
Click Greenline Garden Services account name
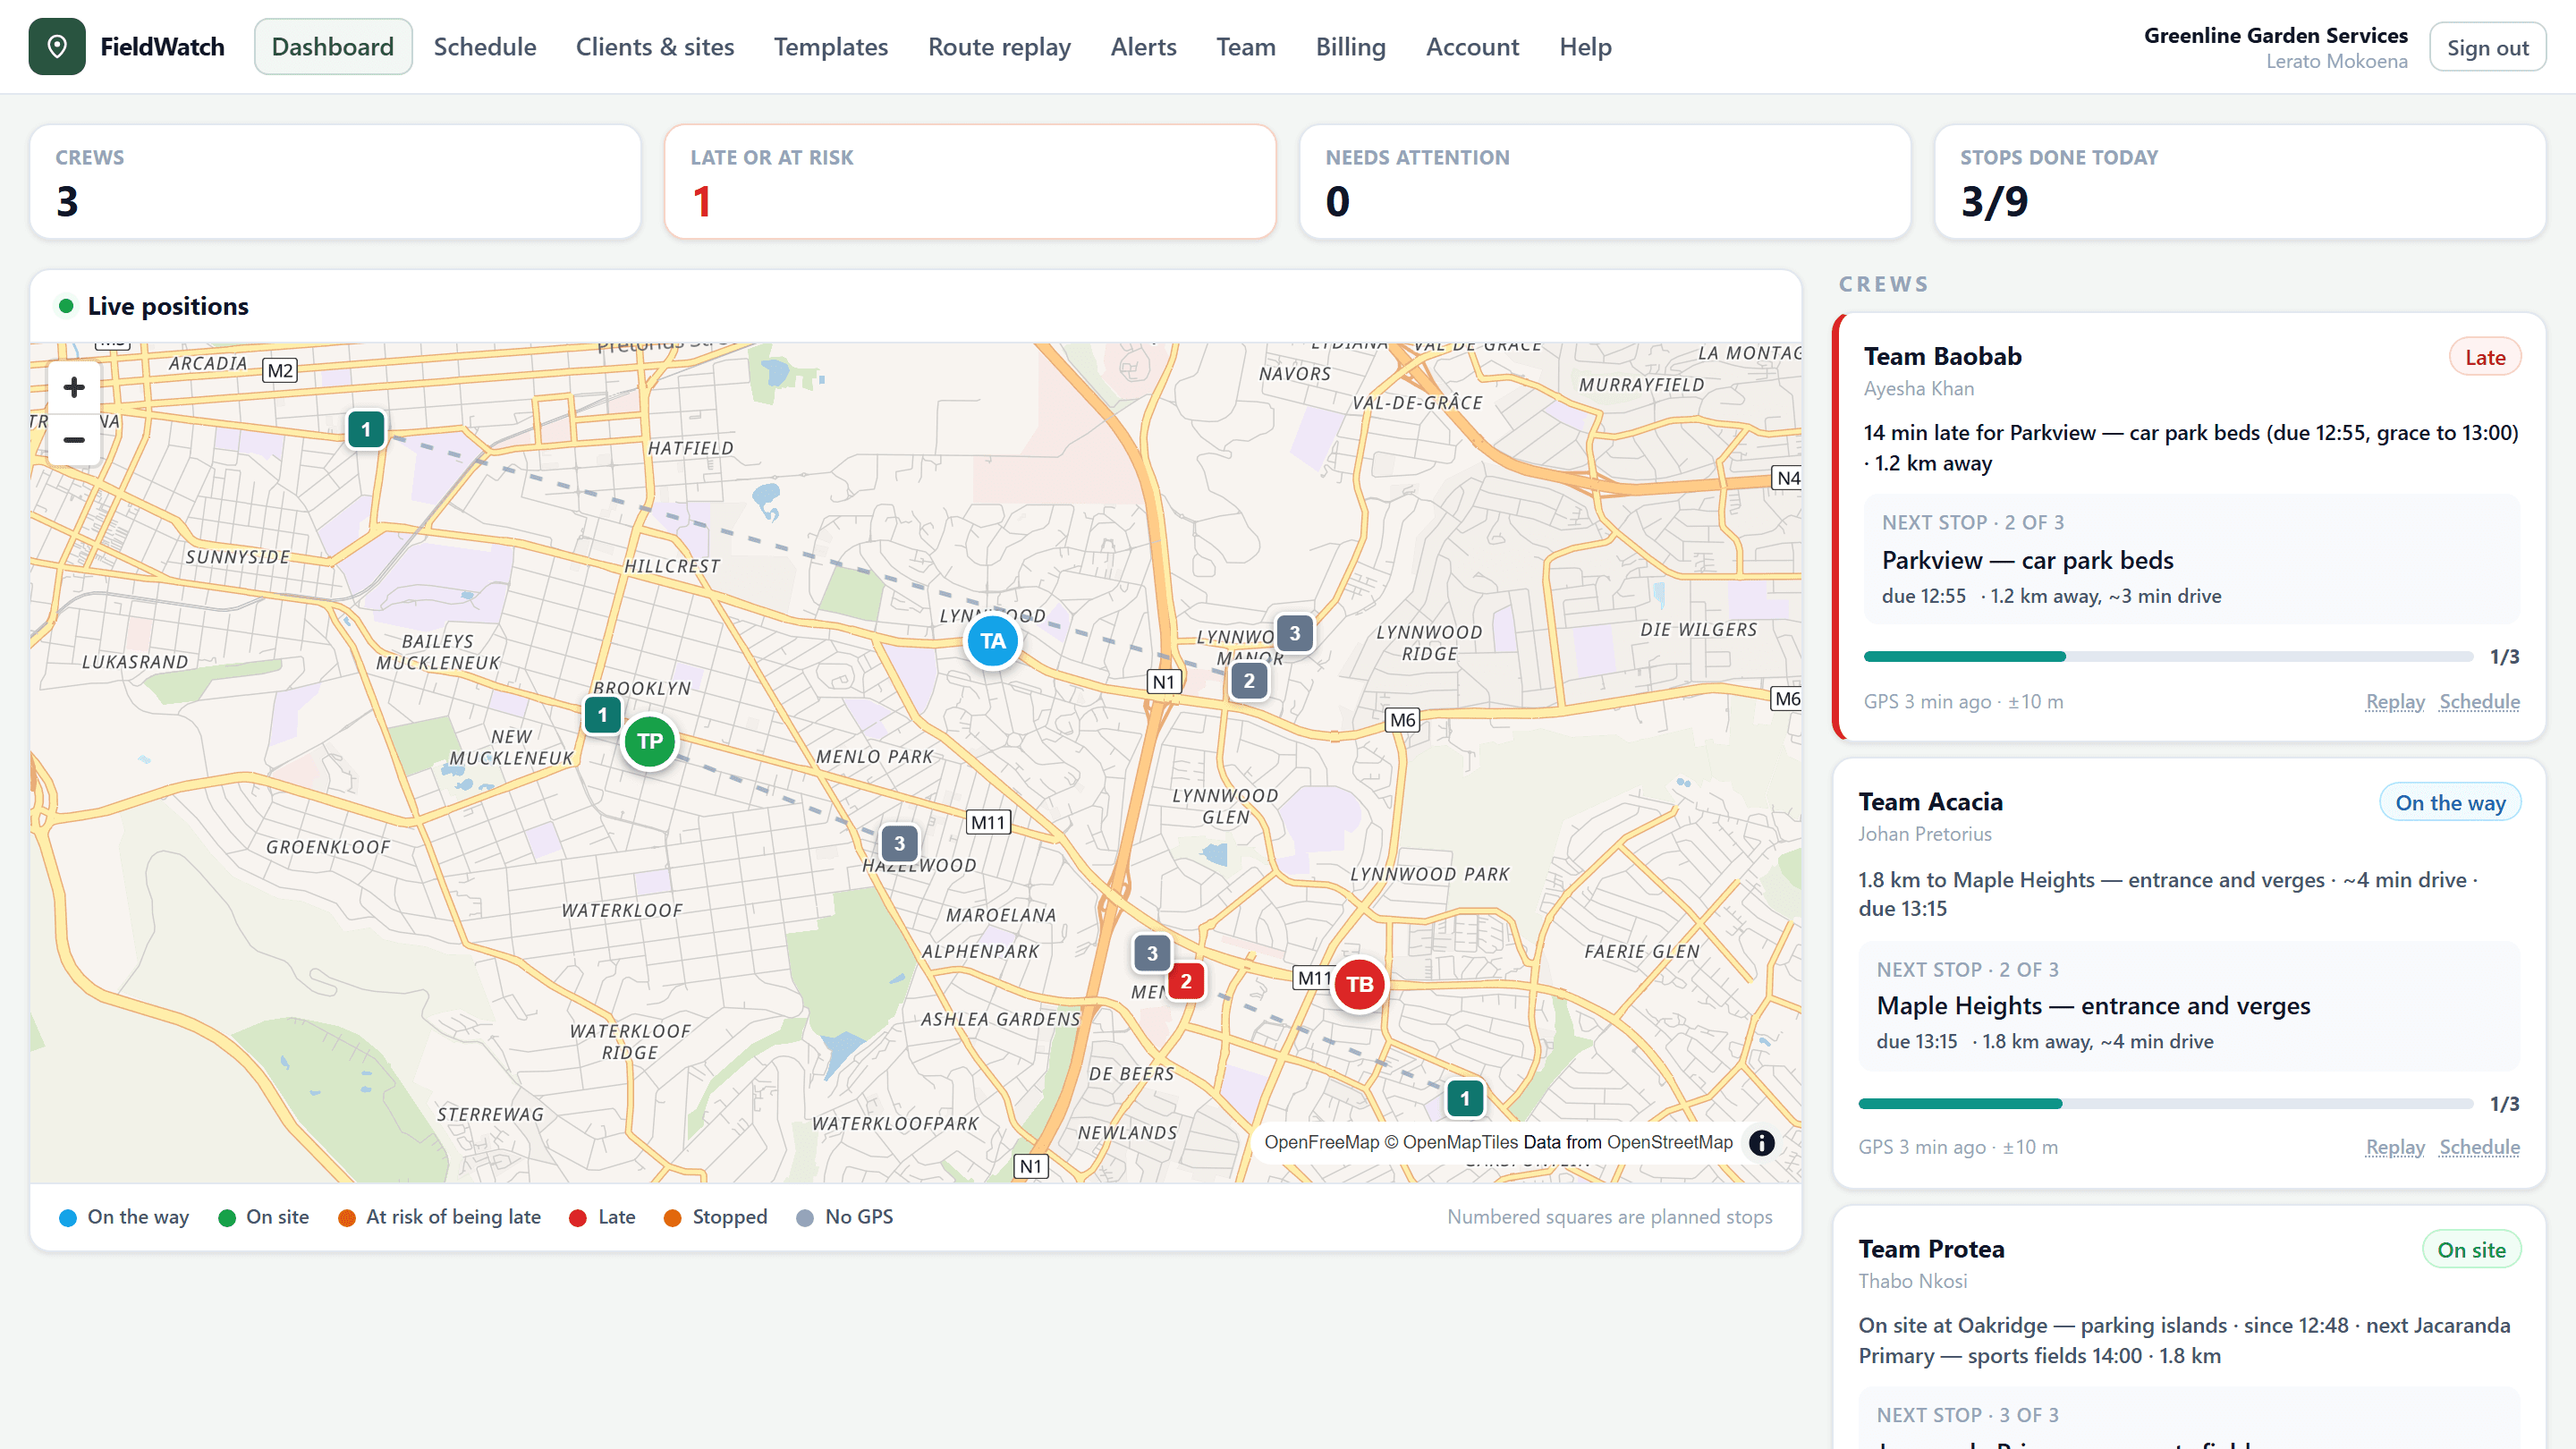2275,36
